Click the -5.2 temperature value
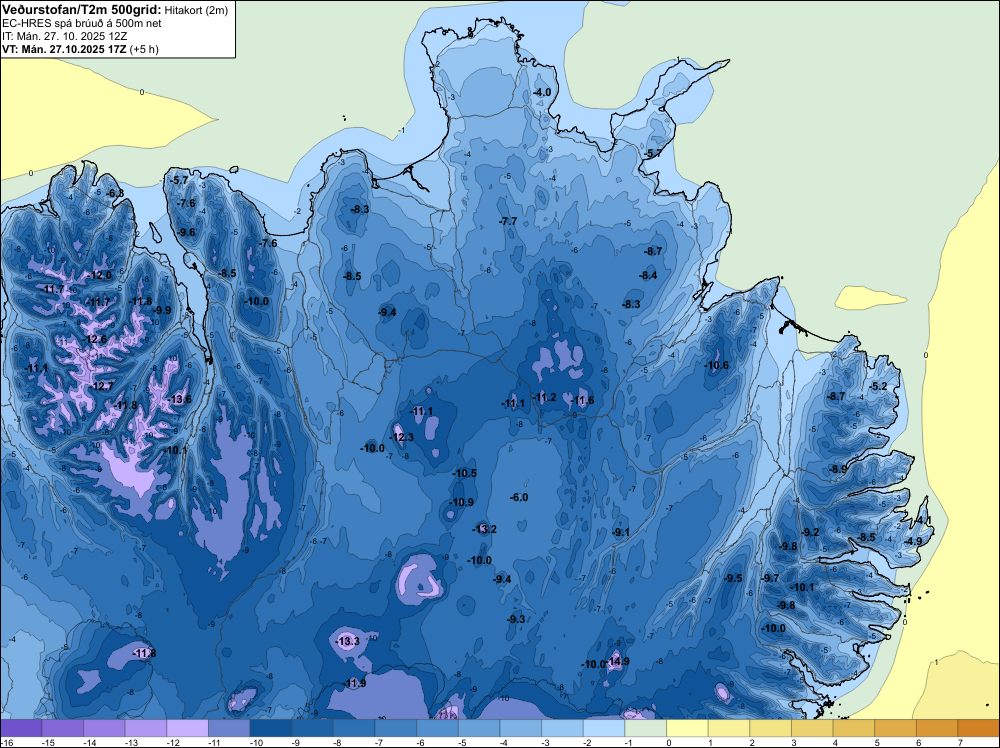1000x748 pixels. 878,386
